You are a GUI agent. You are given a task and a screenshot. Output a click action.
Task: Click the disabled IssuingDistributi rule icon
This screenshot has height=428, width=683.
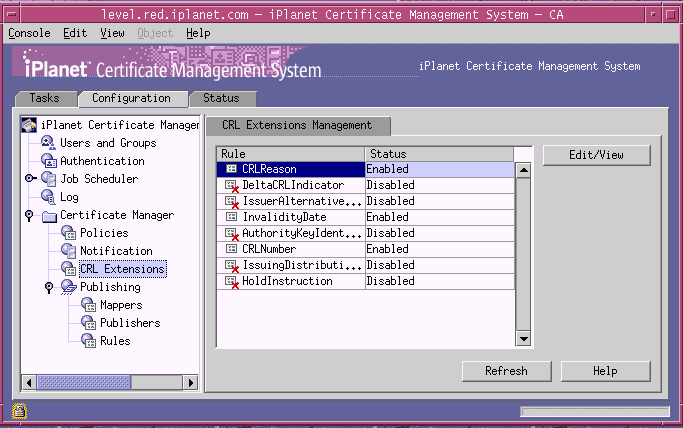(232, 266)
